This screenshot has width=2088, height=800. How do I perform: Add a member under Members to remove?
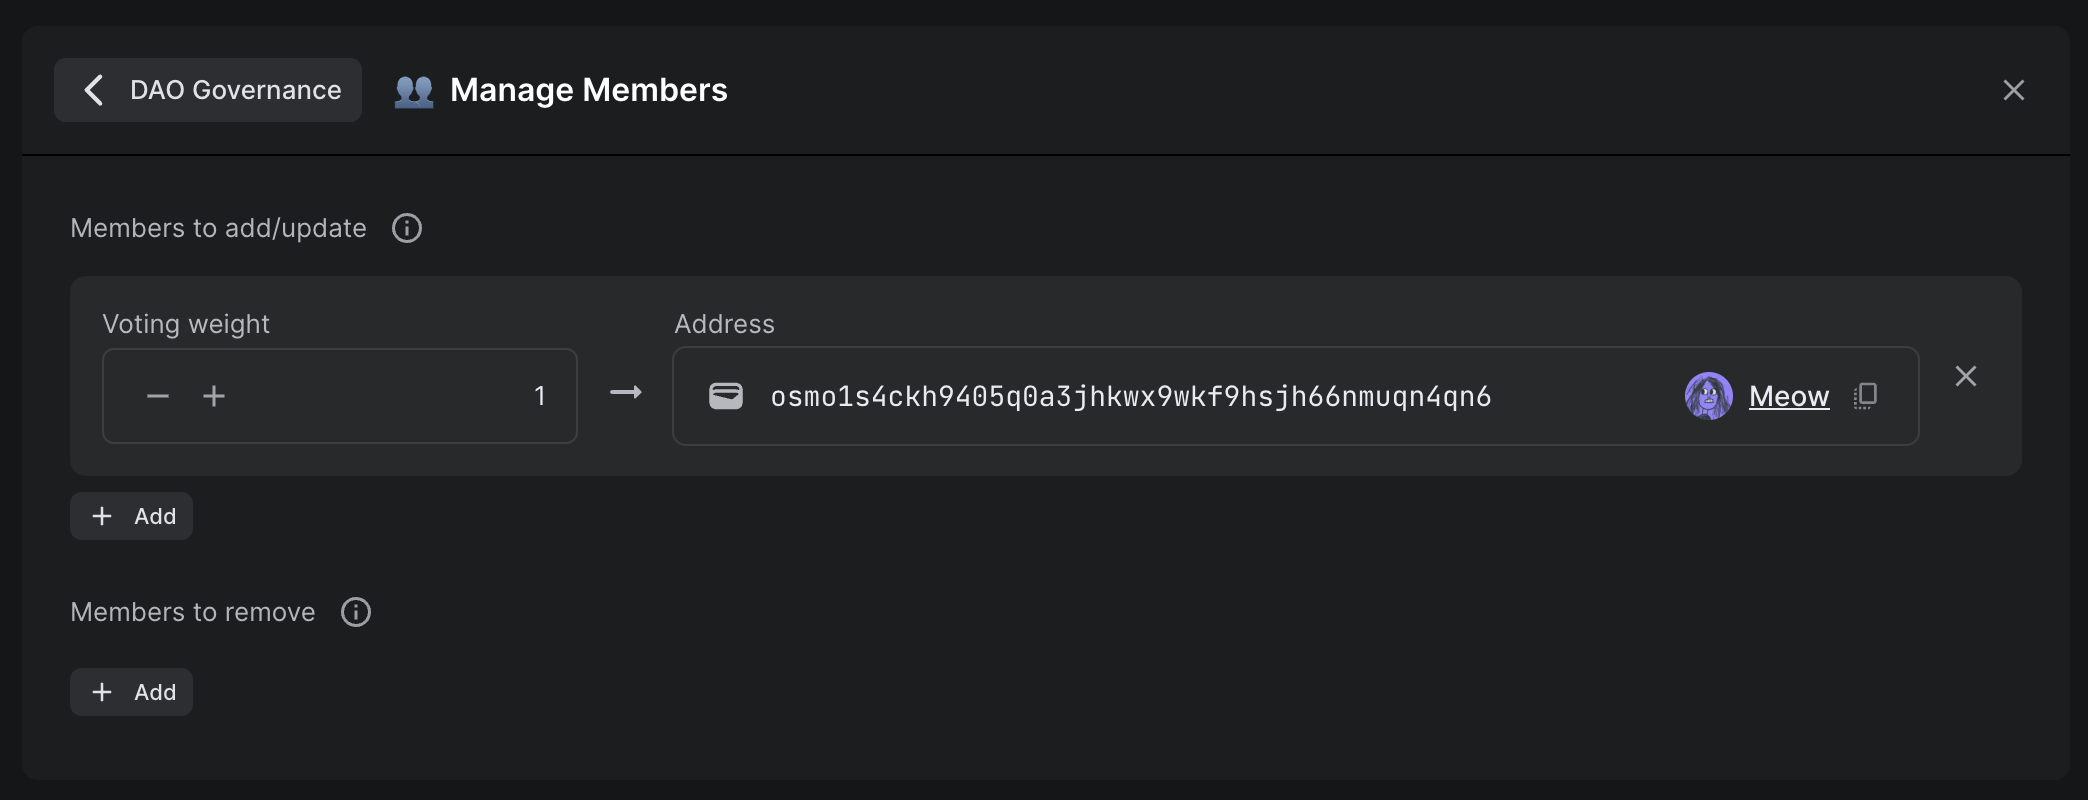(132, 692)
